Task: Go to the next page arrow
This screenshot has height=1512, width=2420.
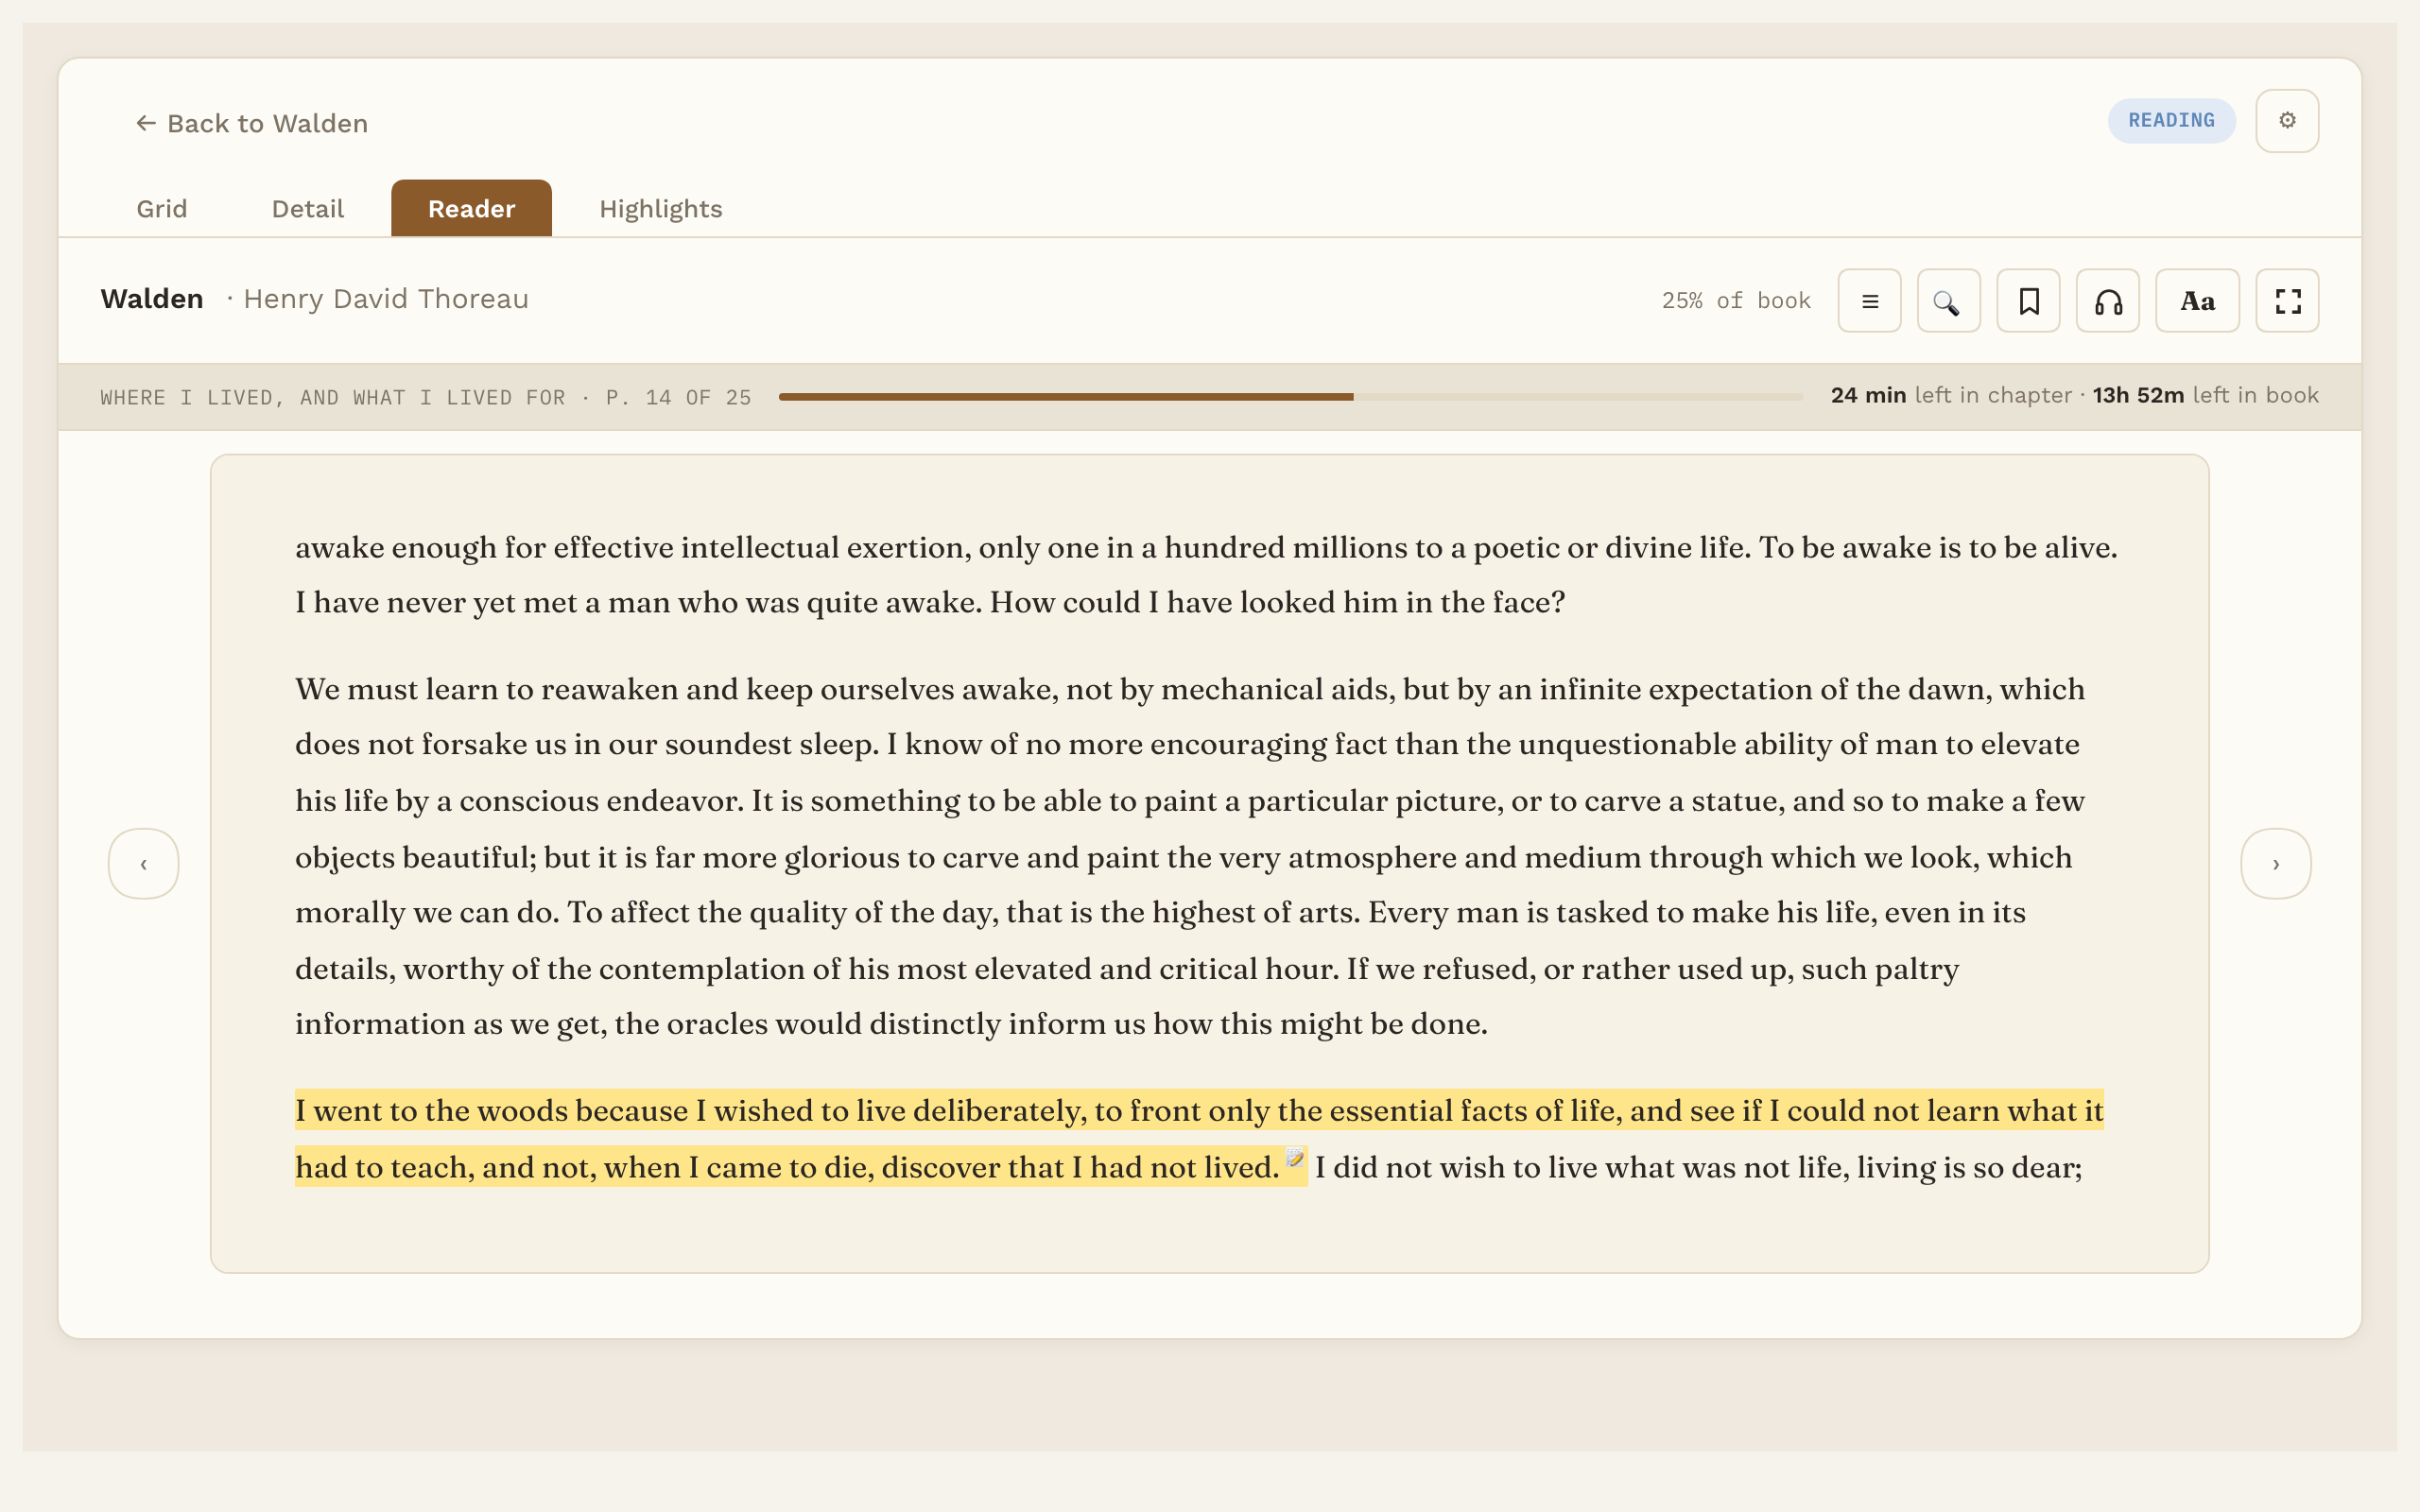Action: tap(2276, 864)
